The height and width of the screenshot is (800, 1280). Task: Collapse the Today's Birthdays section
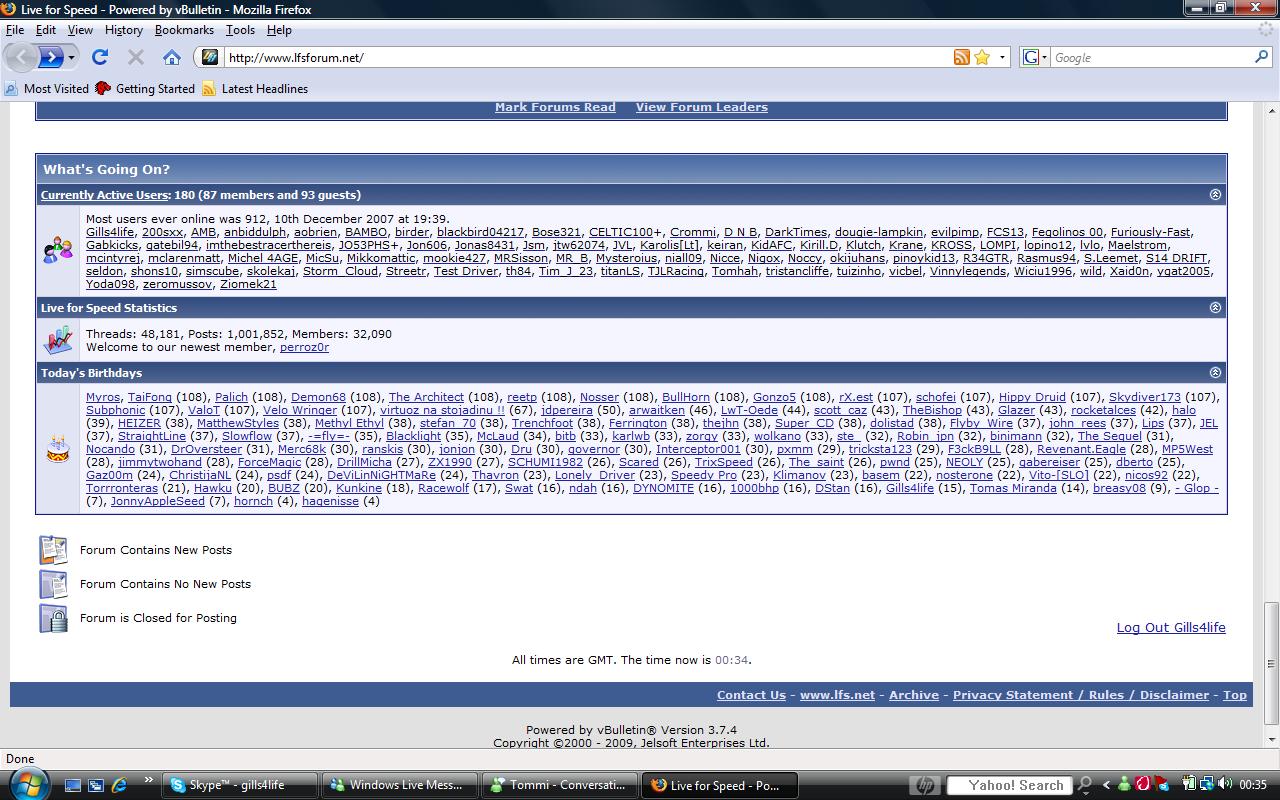[x=1215, y=373]
